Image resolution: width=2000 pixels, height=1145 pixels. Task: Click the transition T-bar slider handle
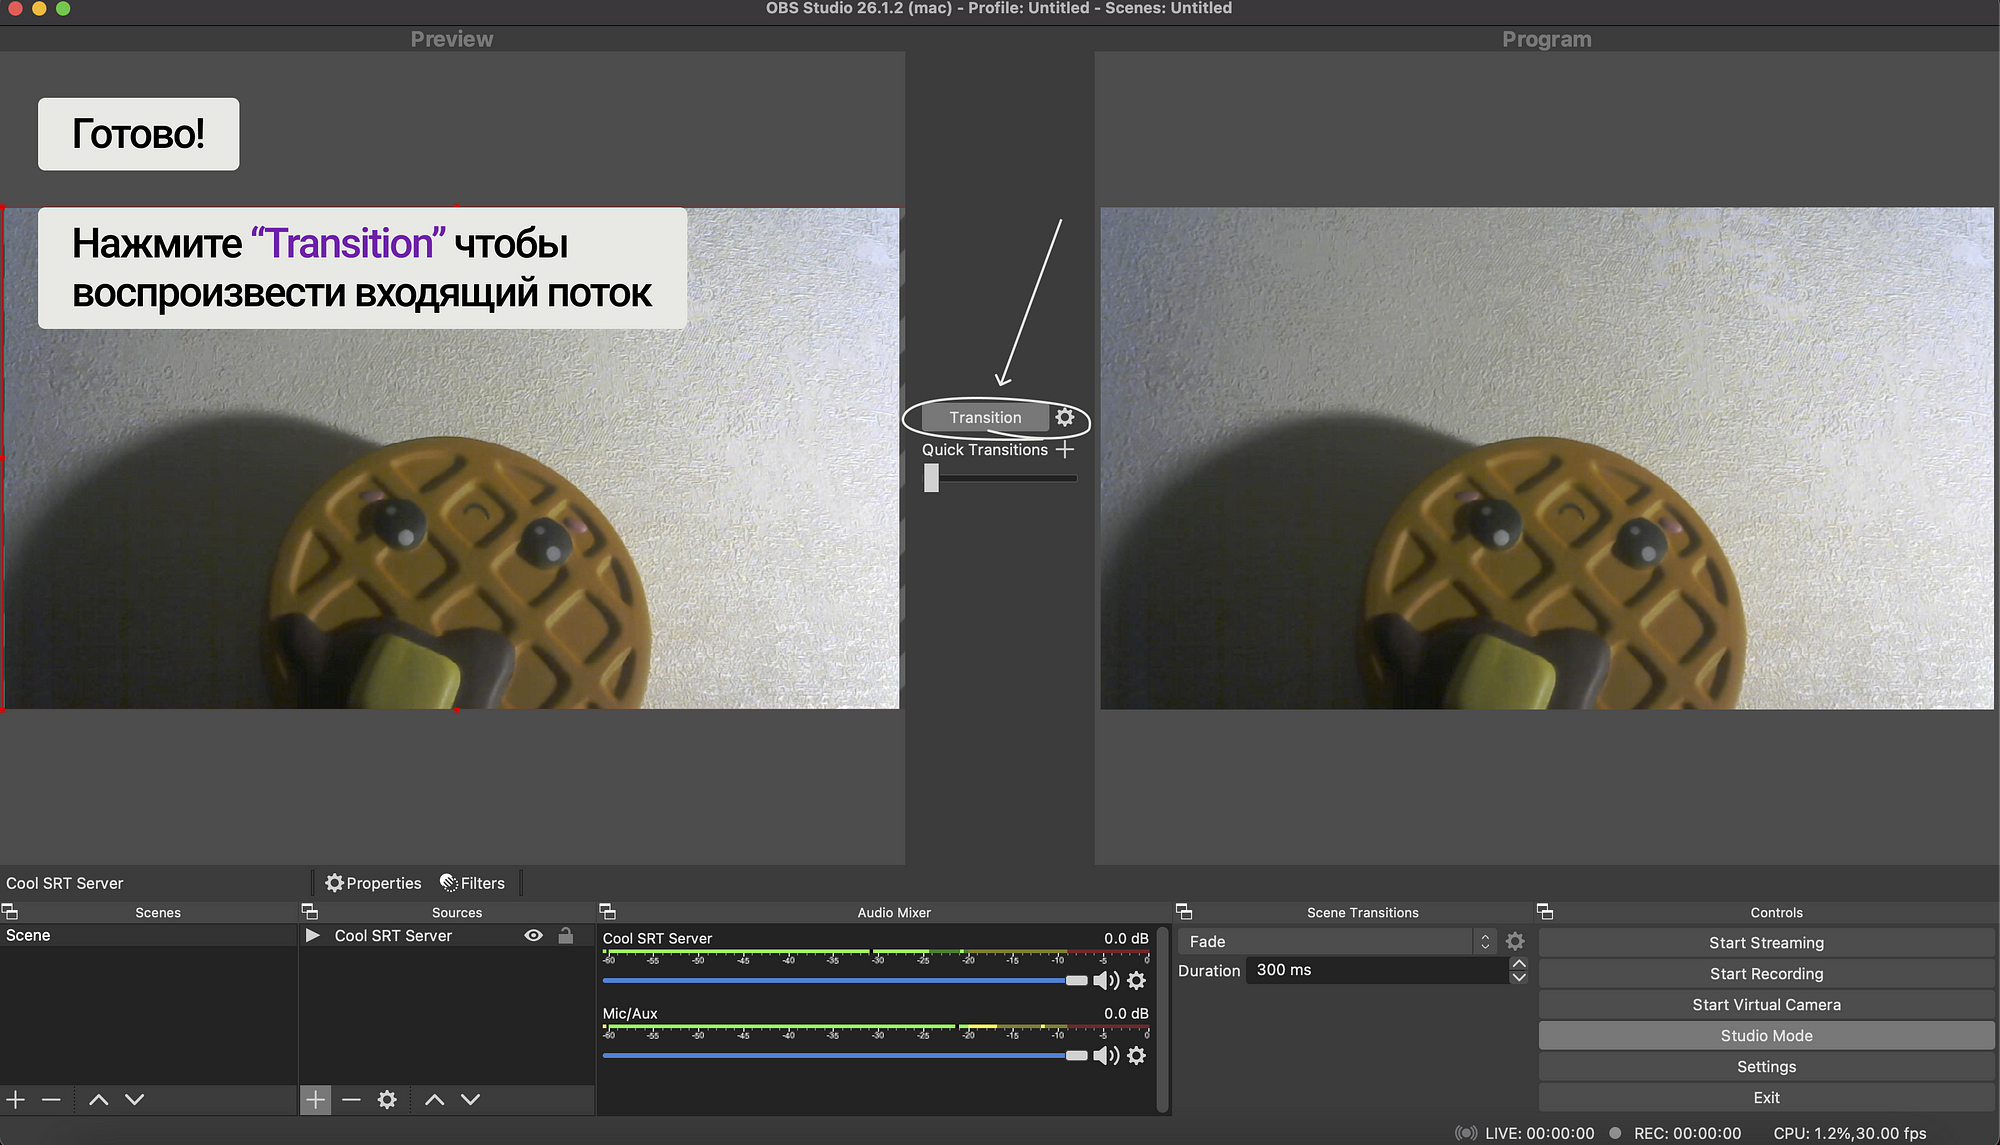(x=931, y=478)
